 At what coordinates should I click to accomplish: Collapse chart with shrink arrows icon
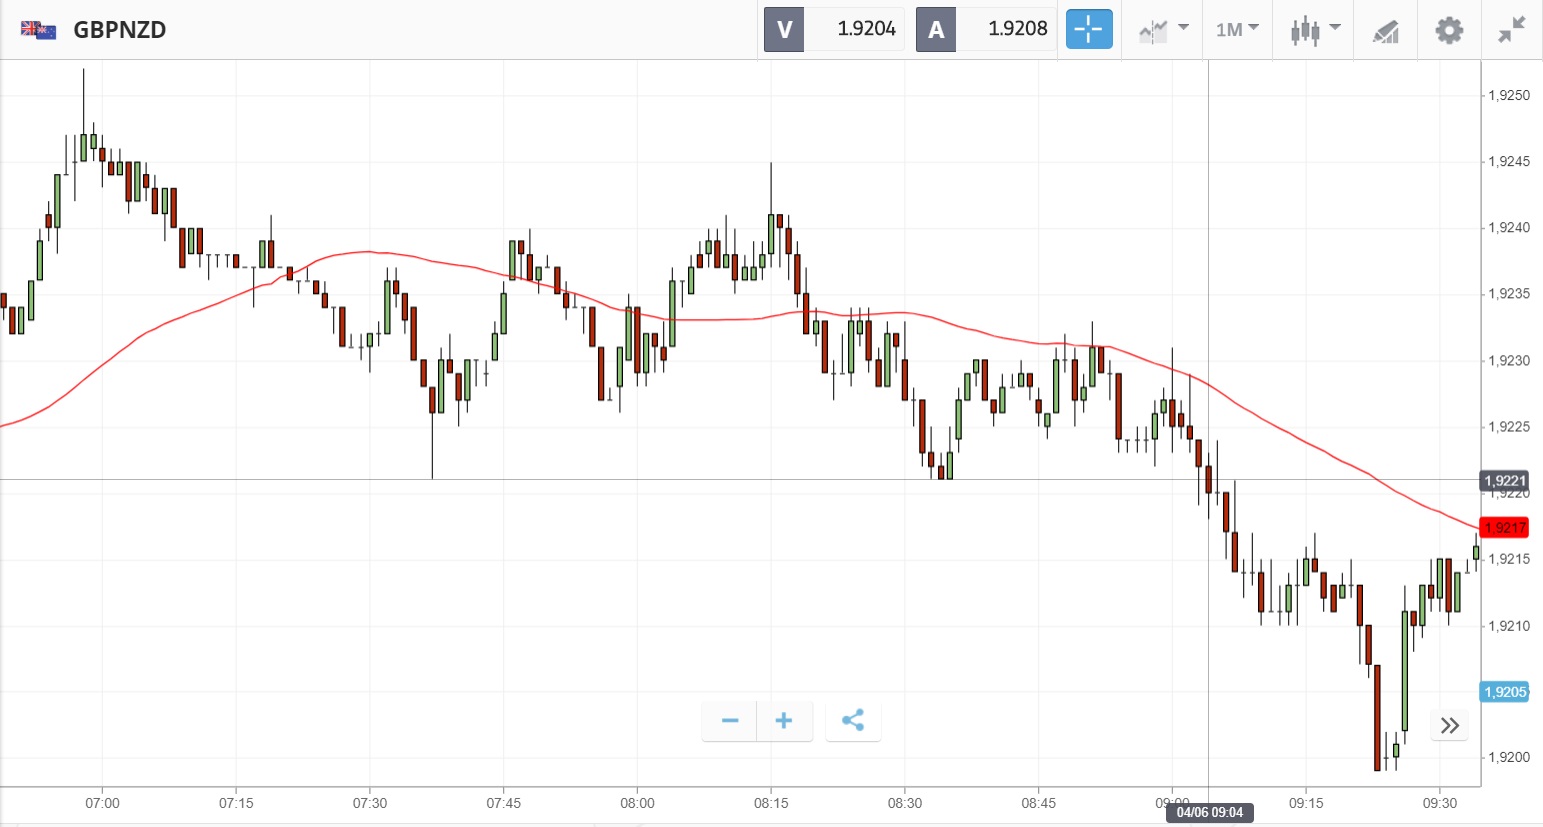(x=1511, y=30)
